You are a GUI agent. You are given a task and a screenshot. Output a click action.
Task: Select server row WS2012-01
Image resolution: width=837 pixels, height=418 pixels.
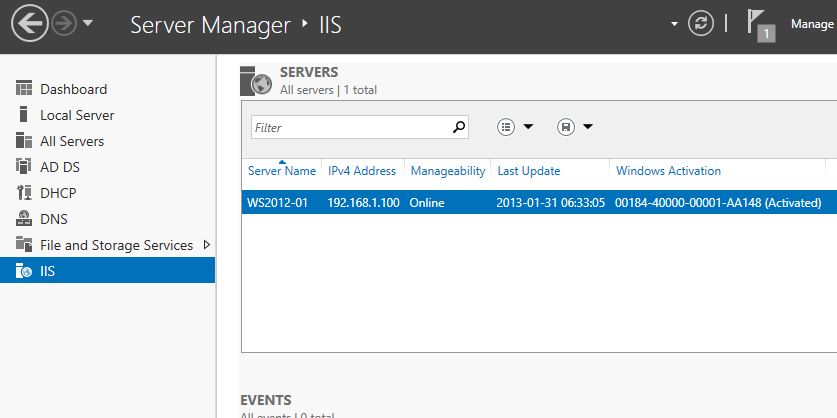point(539,202)
